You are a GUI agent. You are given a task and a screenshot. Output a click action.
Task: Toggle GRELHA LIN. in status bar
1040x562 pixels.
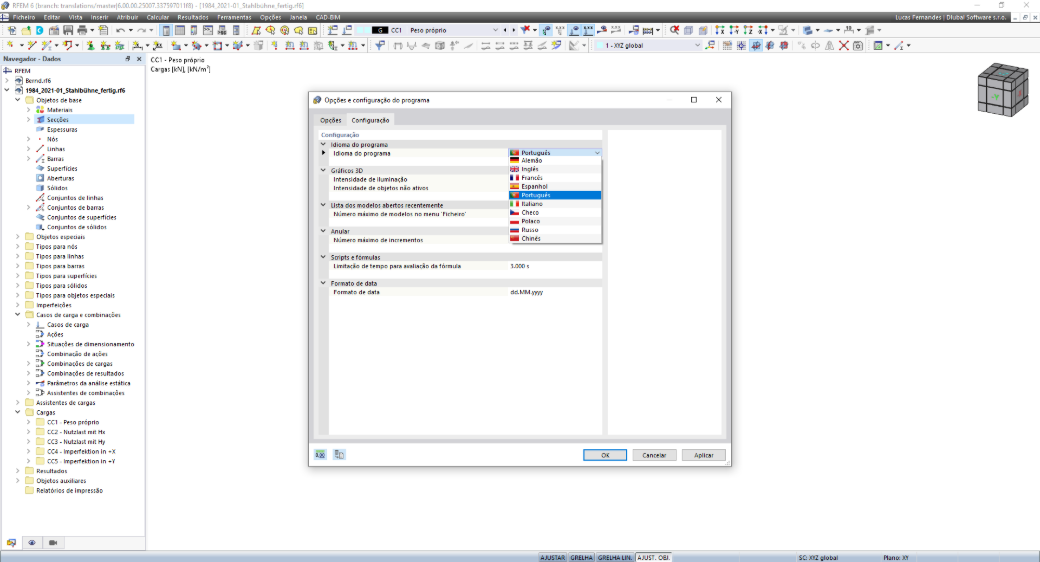tap(615, 557)
